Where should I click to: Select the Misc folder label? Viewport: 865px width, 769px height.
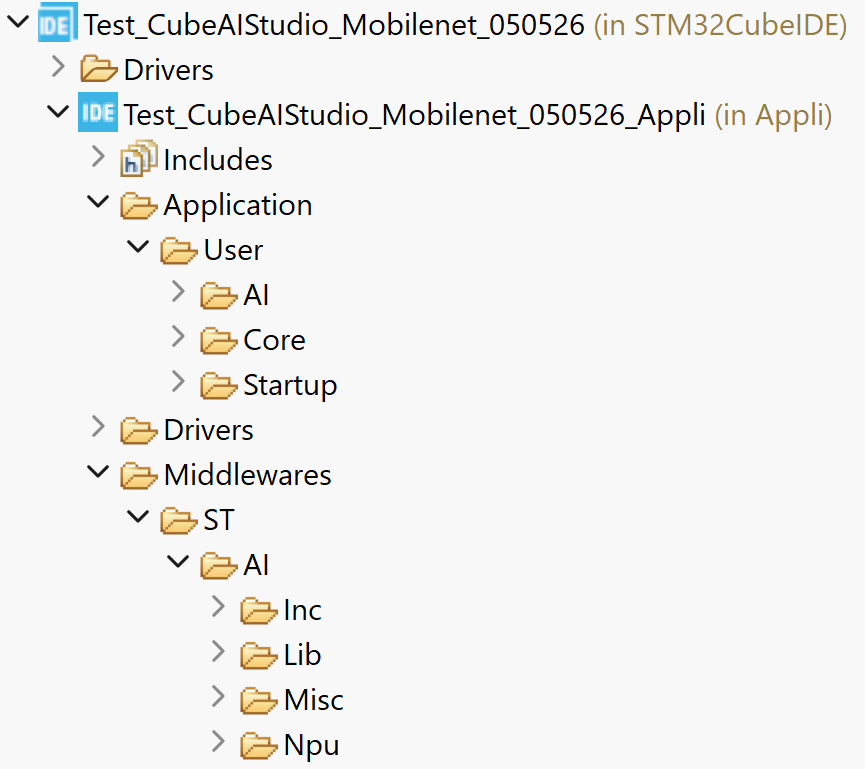click(313, 700)
